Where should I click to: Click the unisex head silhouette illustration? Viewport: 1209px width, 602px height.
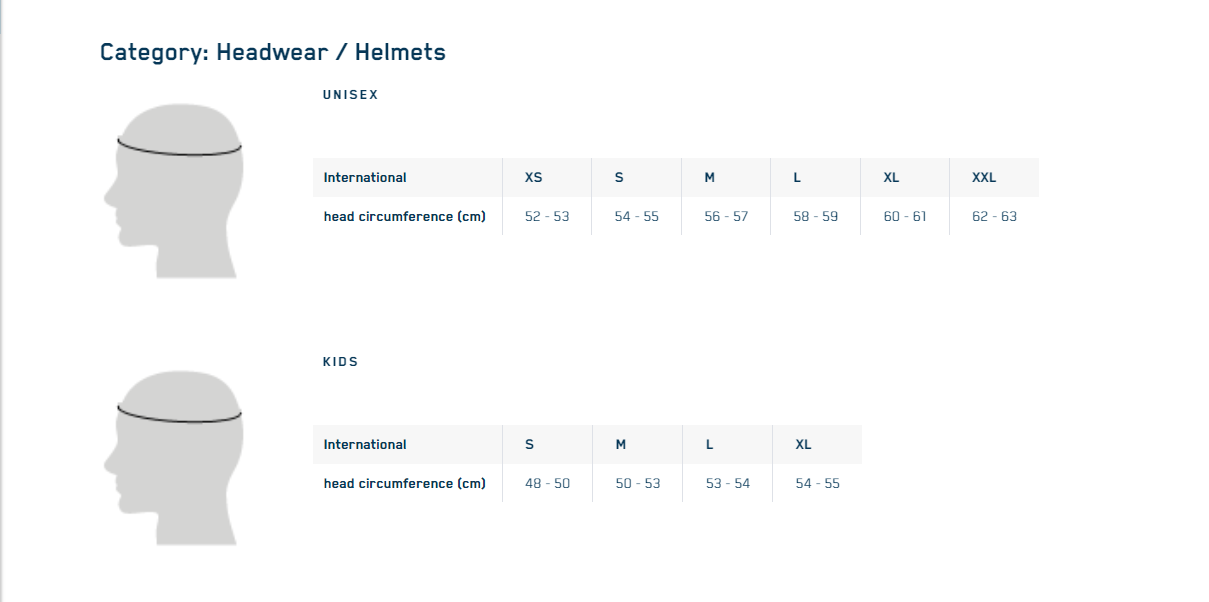tap(175, 190)
